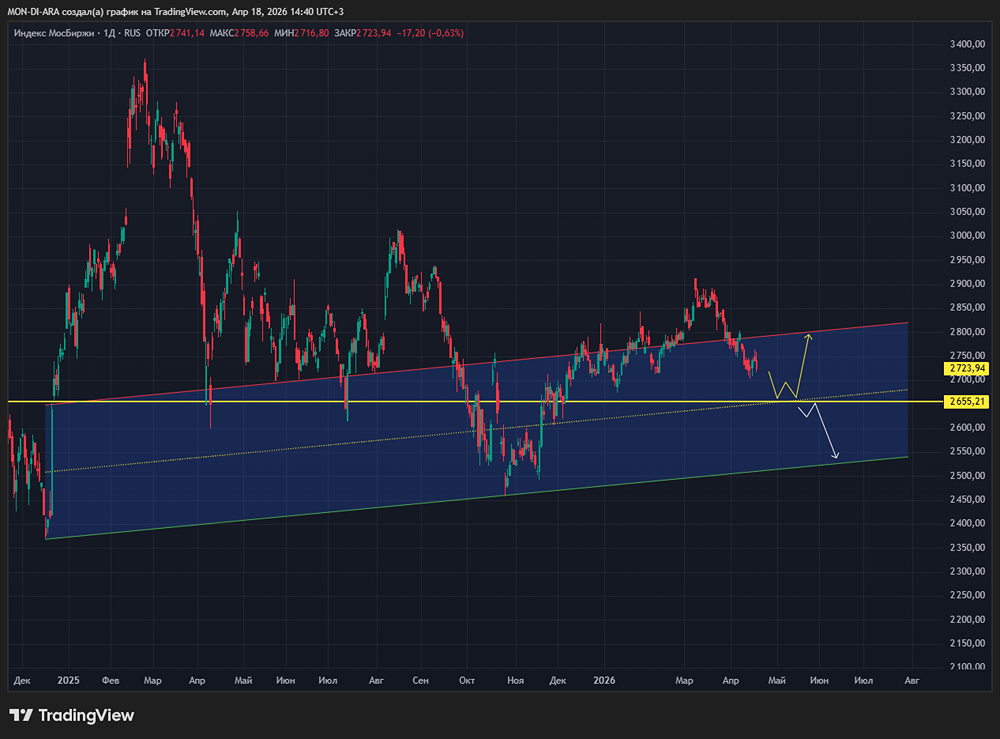Click the 3250,00 price axis label
This screenshot has height=739, width=1000.
click(967, 116)
